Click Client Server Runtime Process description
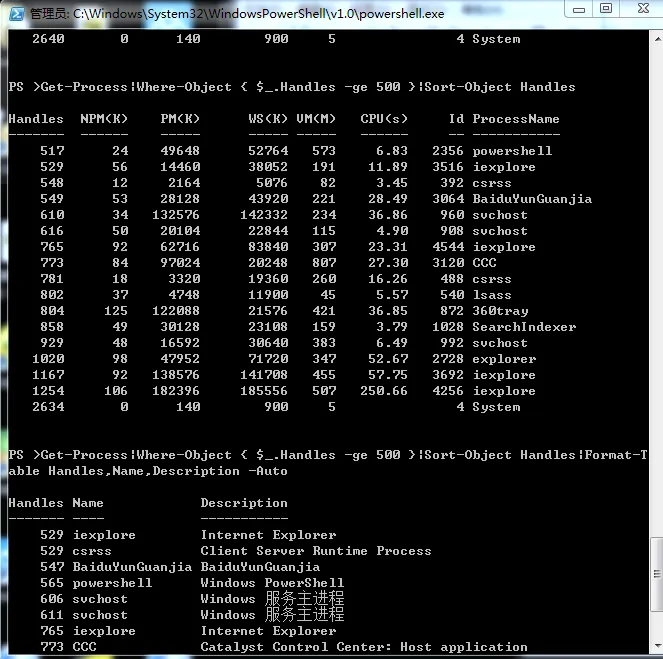 [316, 551]
